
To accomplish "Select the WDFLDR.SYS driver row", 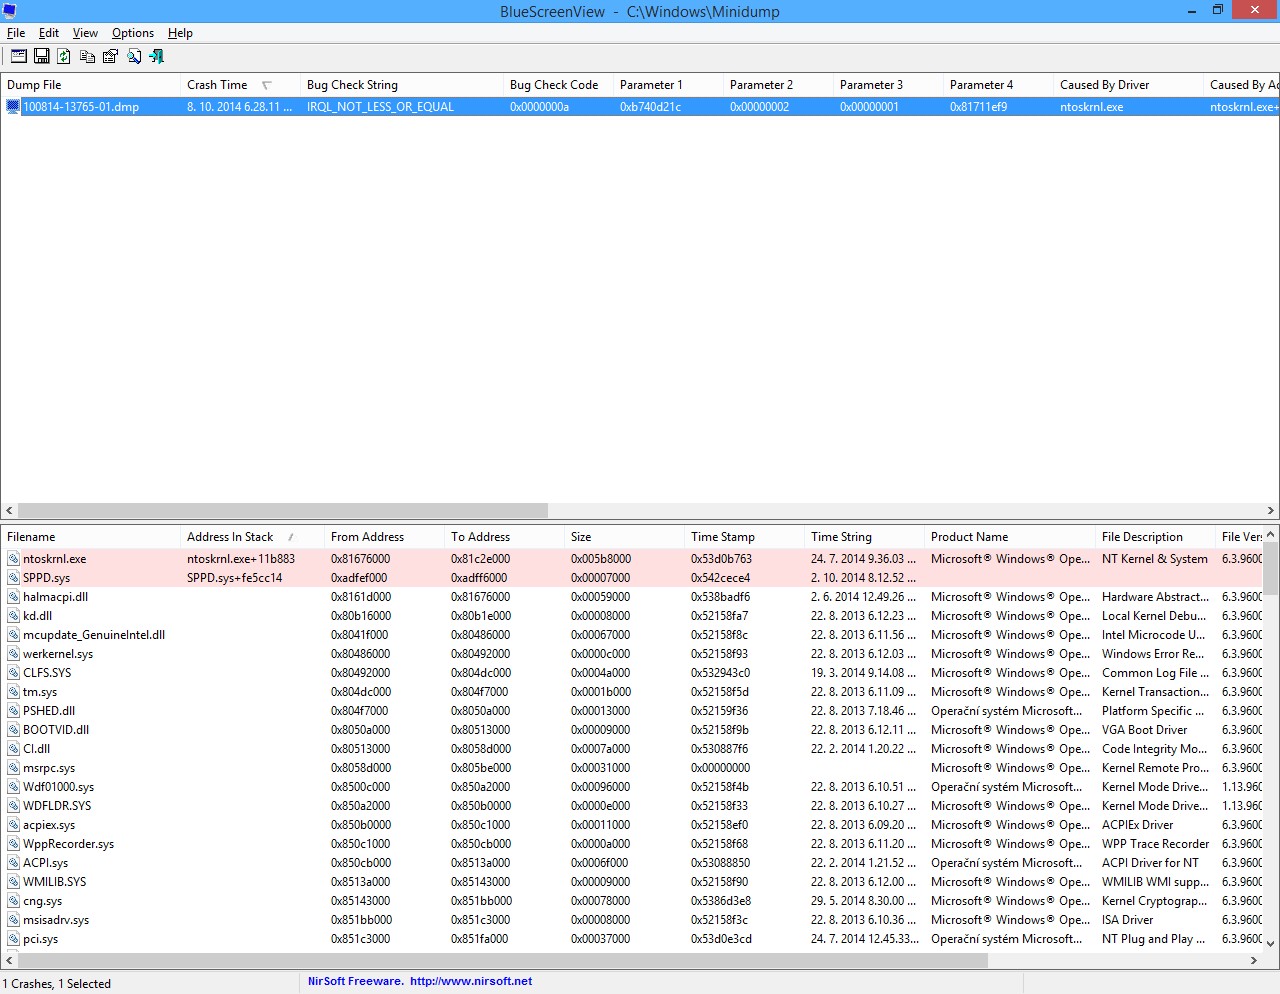I will [632, 806].
